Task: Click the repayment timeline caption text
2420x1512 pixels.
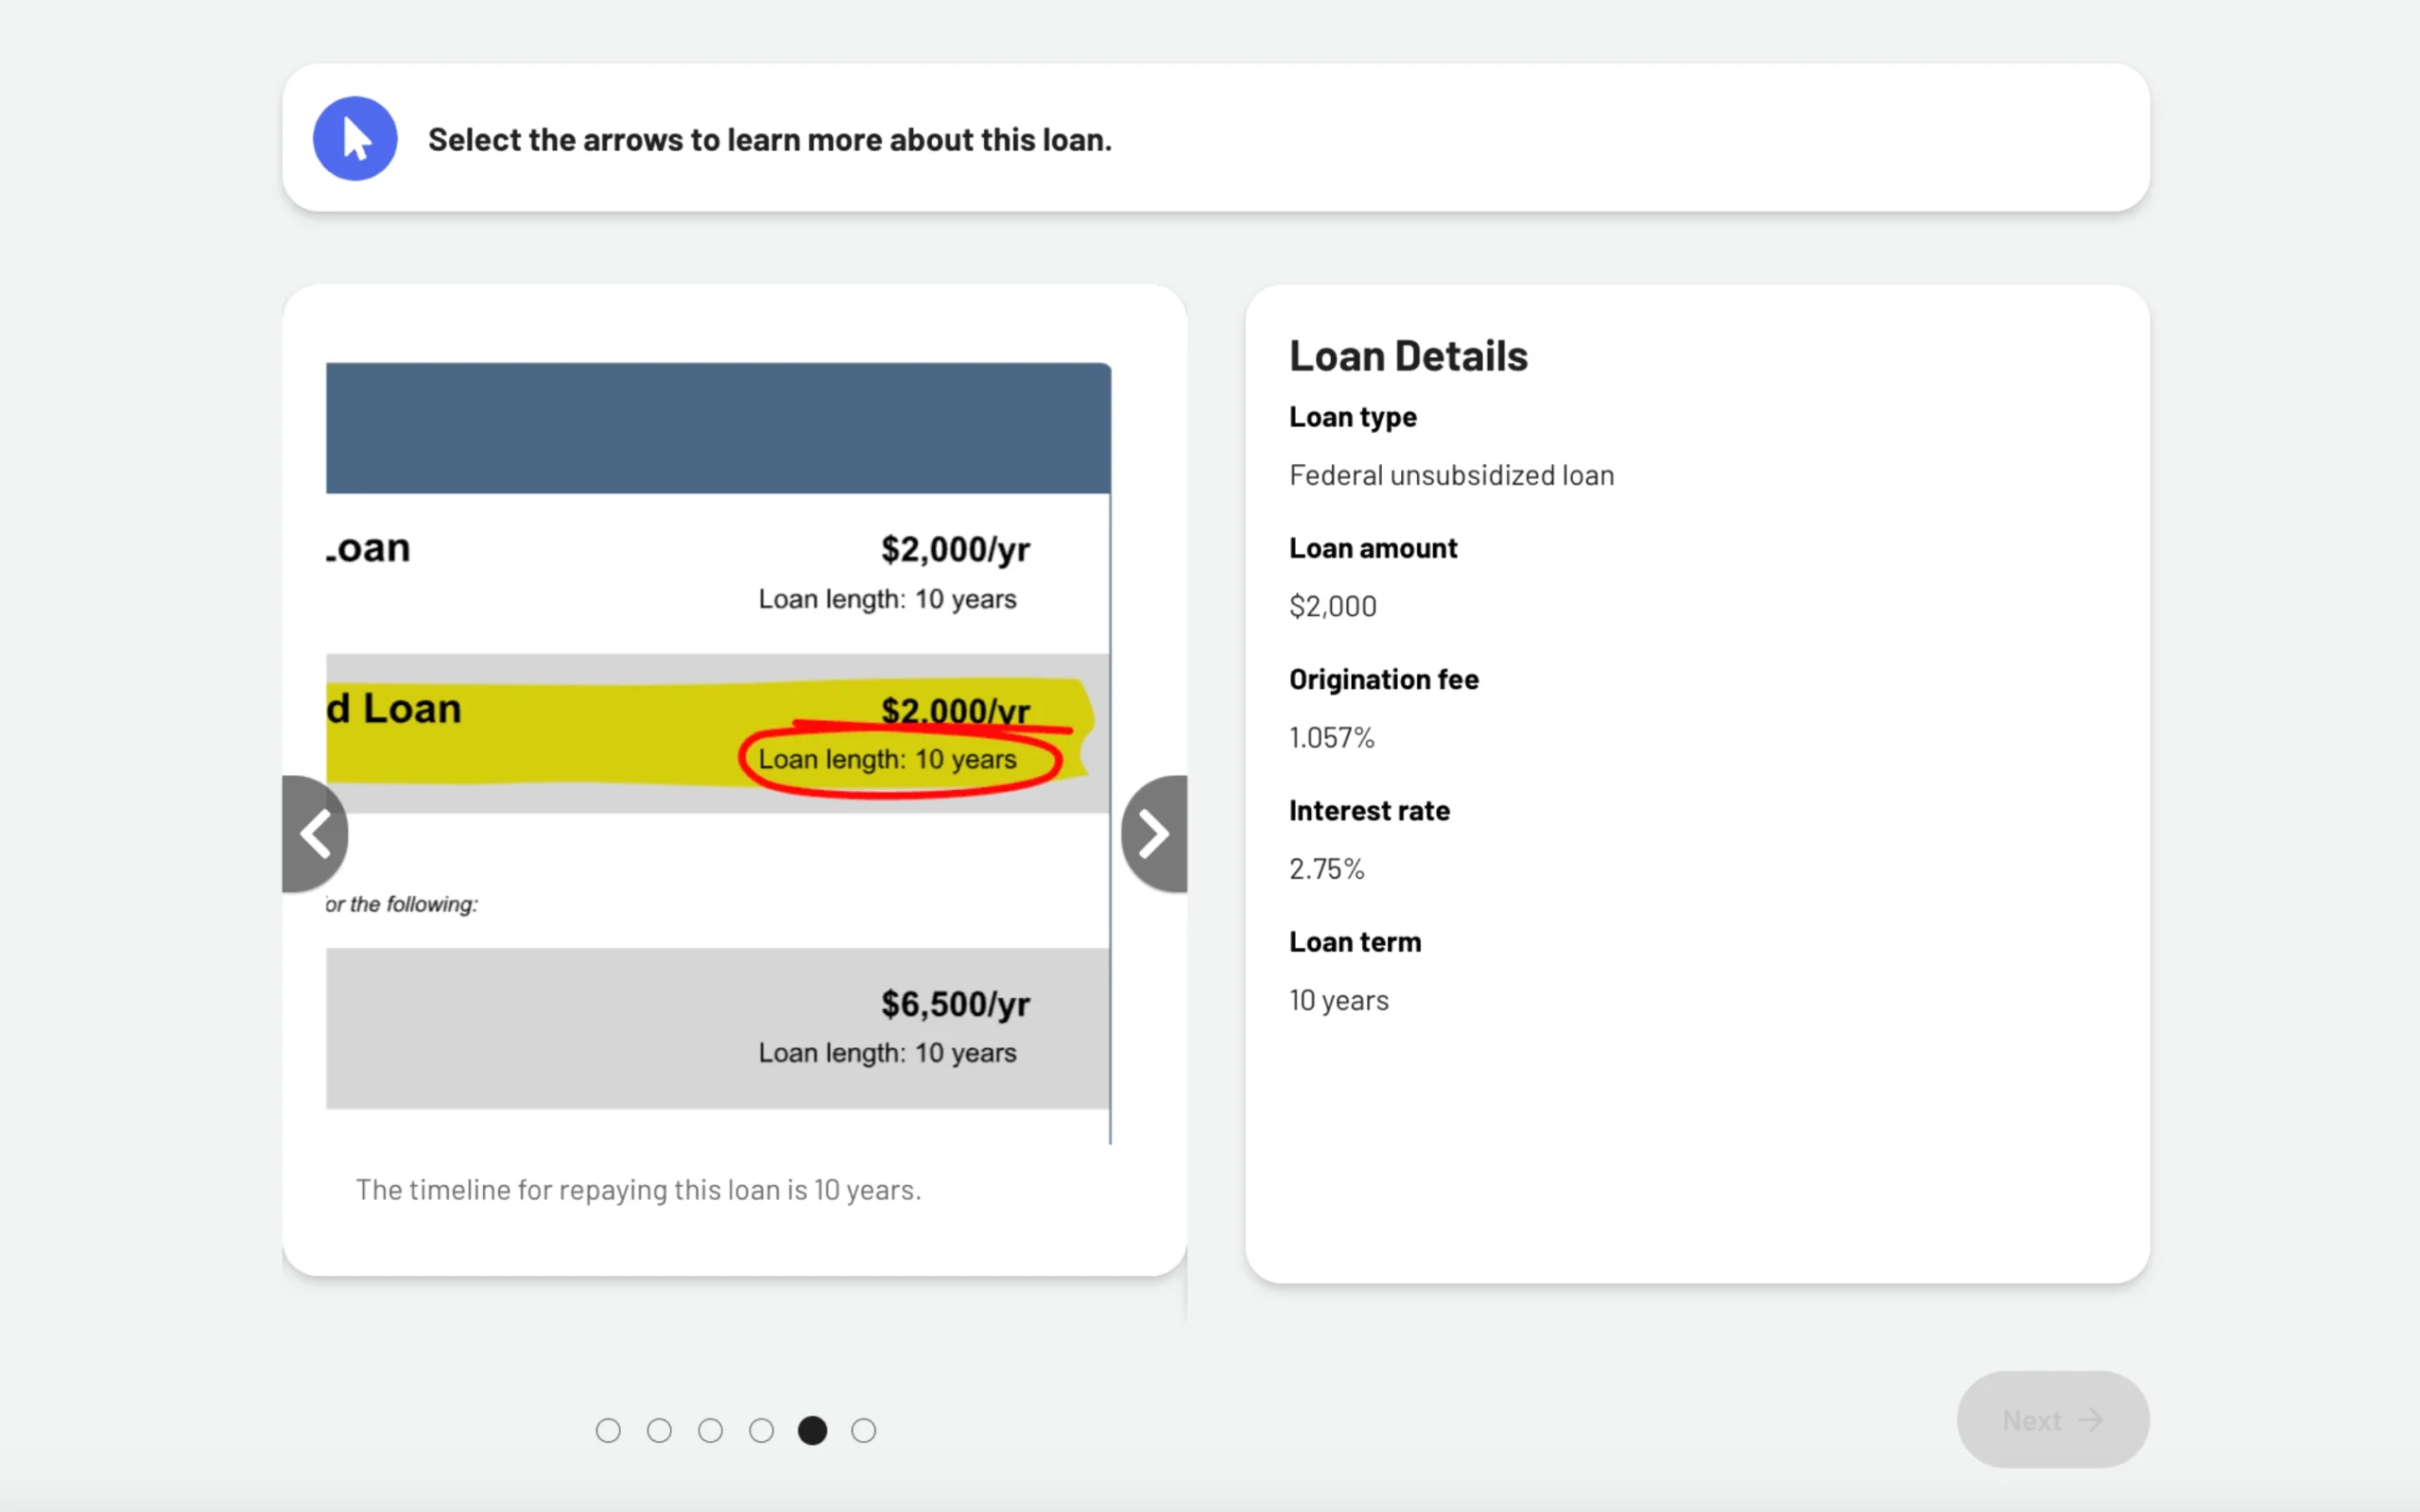Action: (639, 1190)
